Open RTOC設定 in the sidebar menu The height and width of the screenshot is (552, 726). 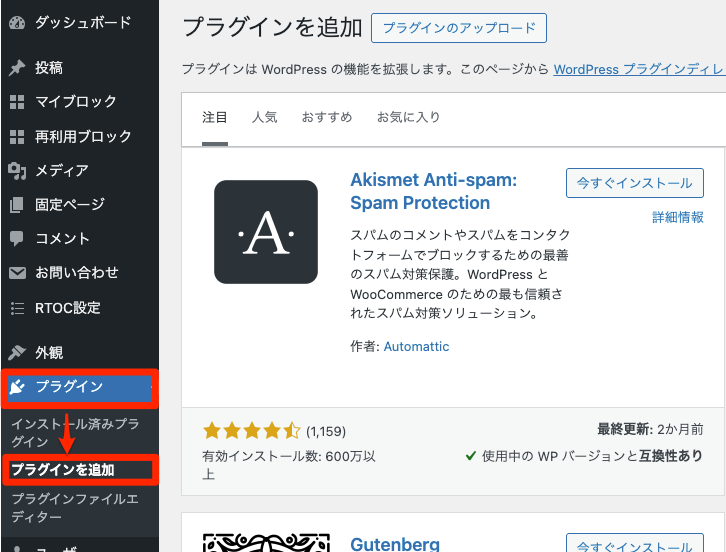point(67,308)
